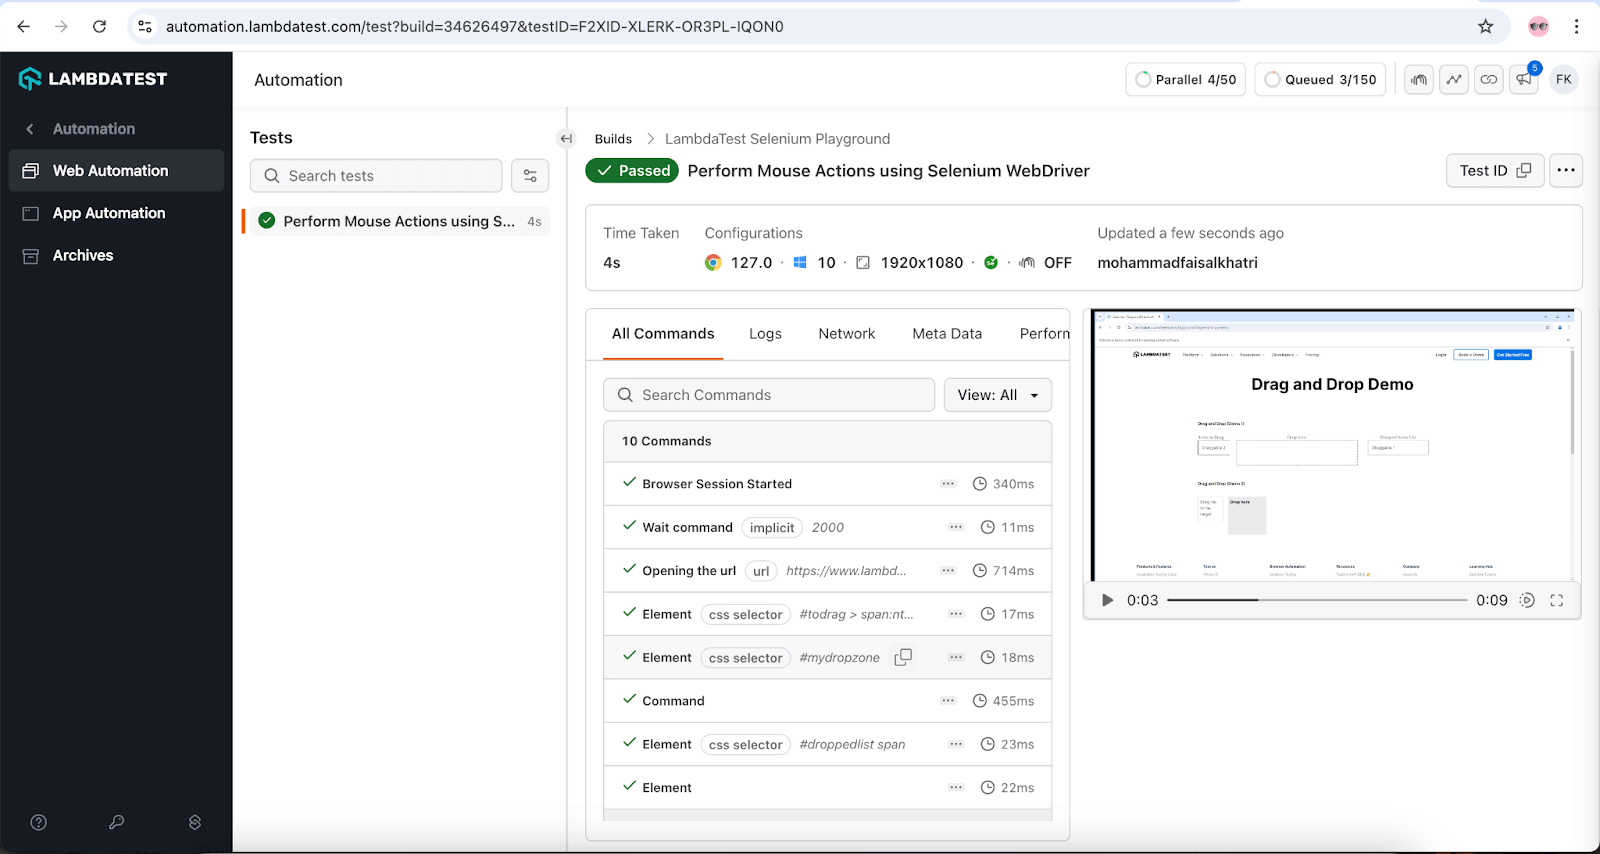
Task: Open the three-dot menu beside Test ID
Action: [x=1566, y=171]
